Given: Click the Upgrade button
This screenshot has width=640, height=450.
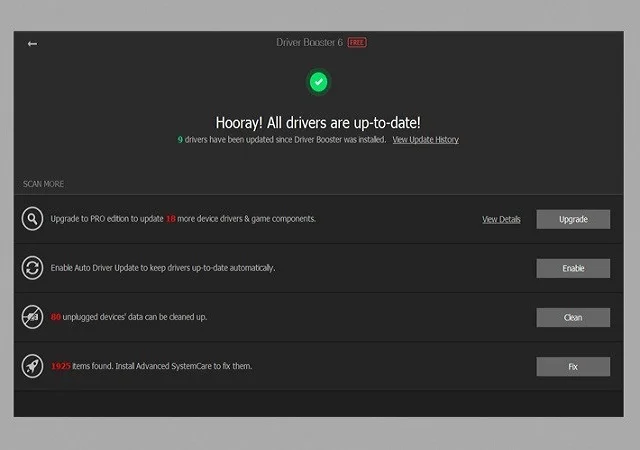Looking at the screenshot, I should click(x=573, y=219).
